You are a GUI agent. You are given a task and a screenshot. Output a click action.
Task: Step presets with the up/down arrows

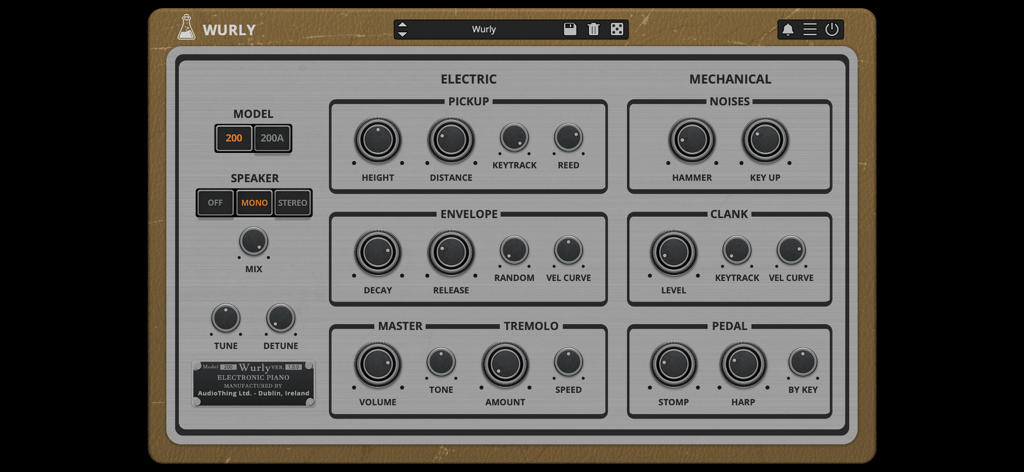click(x=402, y=29)
